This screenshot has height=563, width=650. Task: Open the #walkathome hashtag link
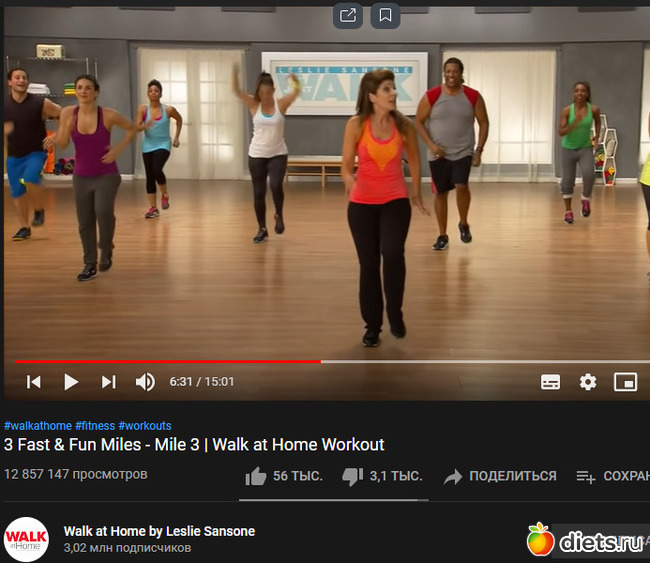coord(38,426)
